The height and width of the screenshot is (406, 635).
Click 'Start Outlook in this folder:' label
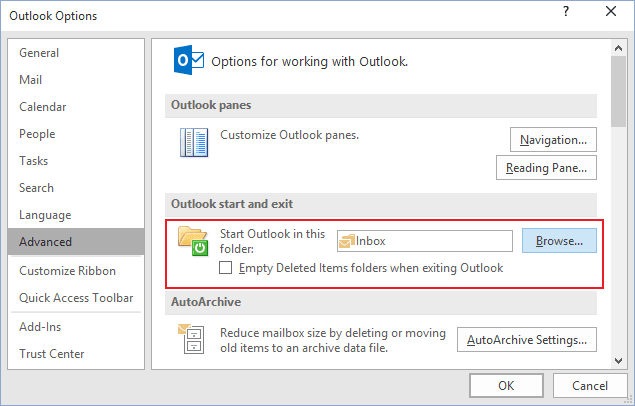click(x=273, y=241)
